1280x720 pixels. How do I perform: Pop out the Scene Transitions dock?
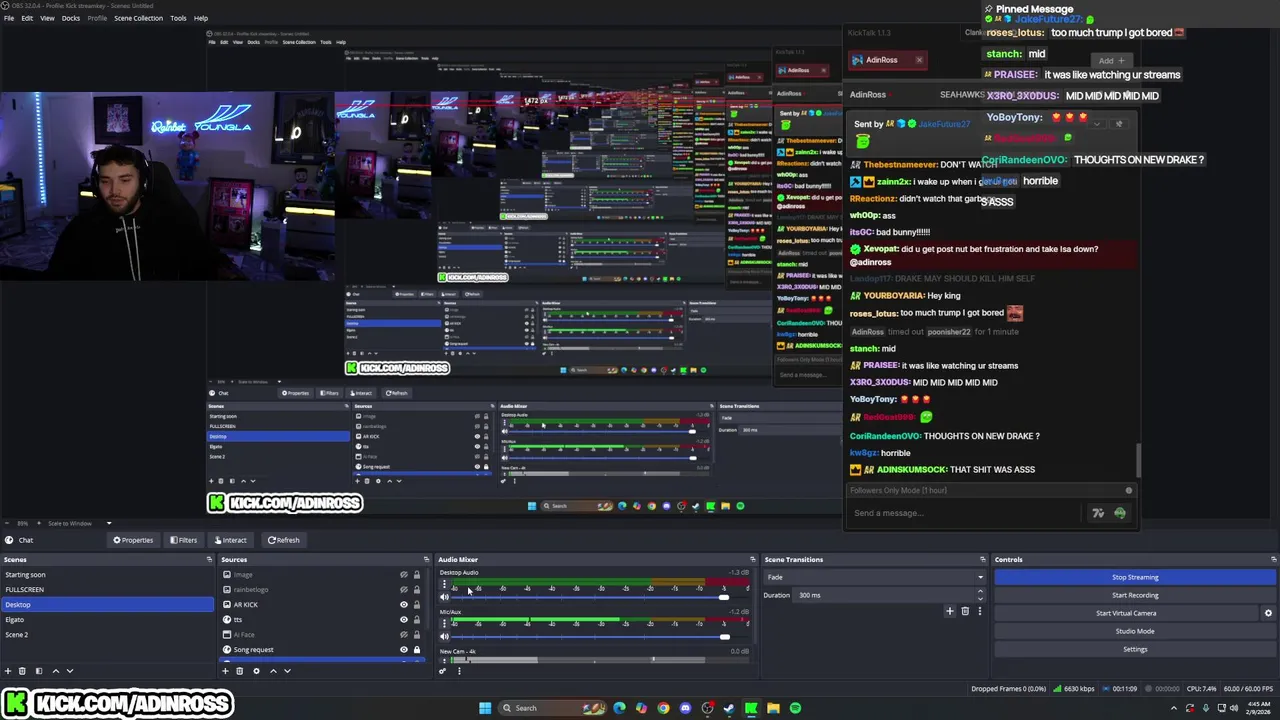983,559
